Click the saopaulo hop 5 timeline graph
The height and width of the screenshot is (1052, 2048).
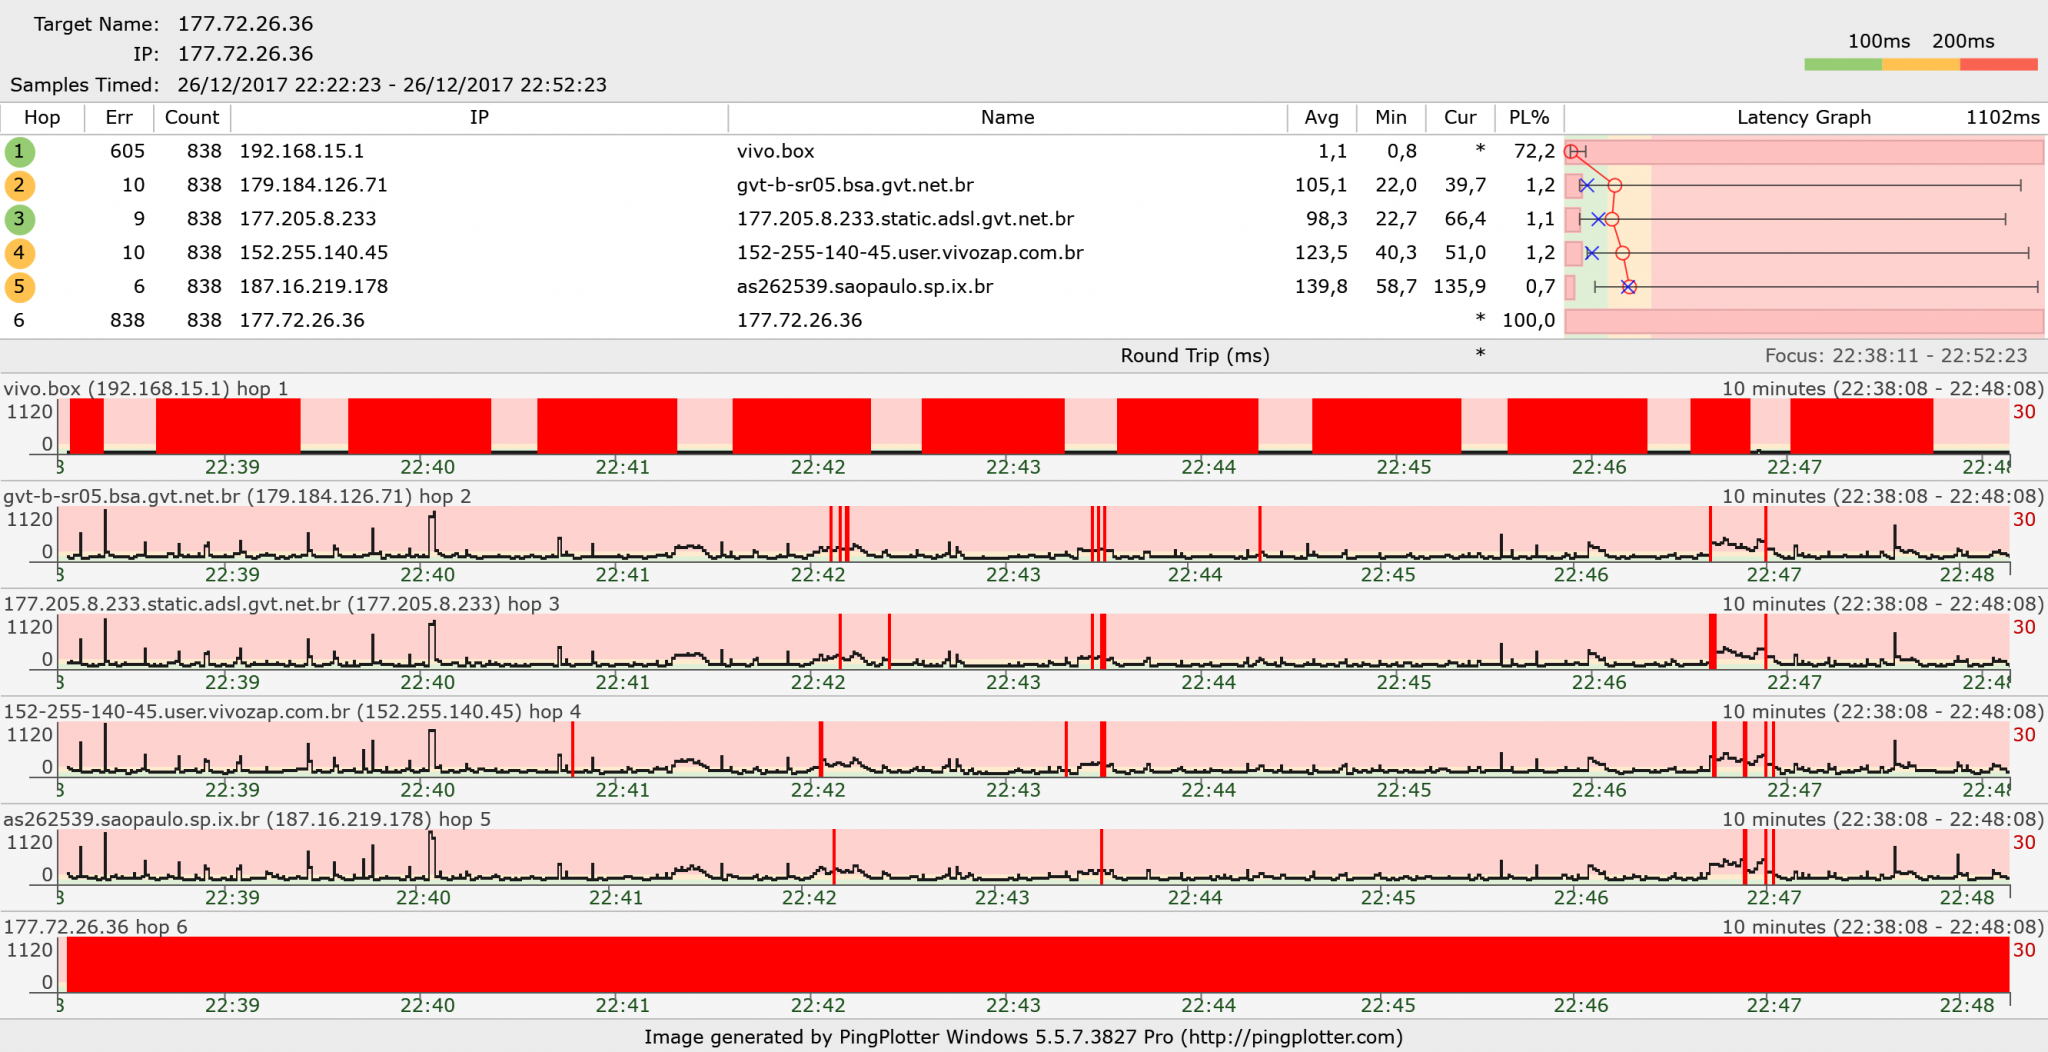coord(1034,857)
